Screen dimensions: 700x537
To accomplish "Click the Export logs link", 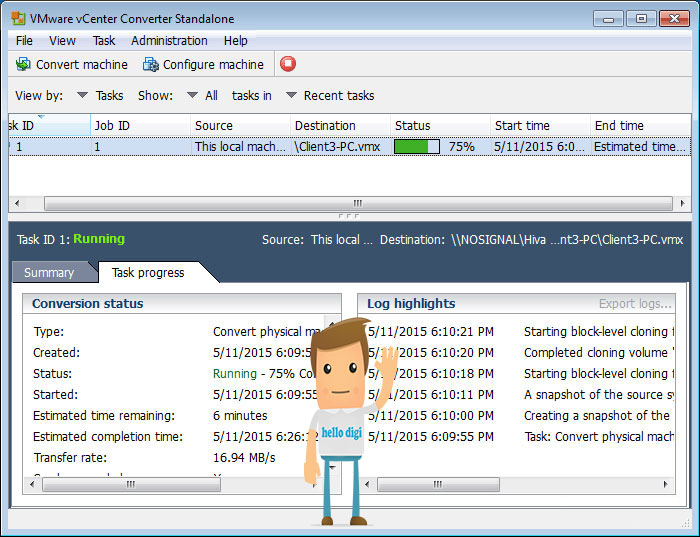I will tap(635, 304).
